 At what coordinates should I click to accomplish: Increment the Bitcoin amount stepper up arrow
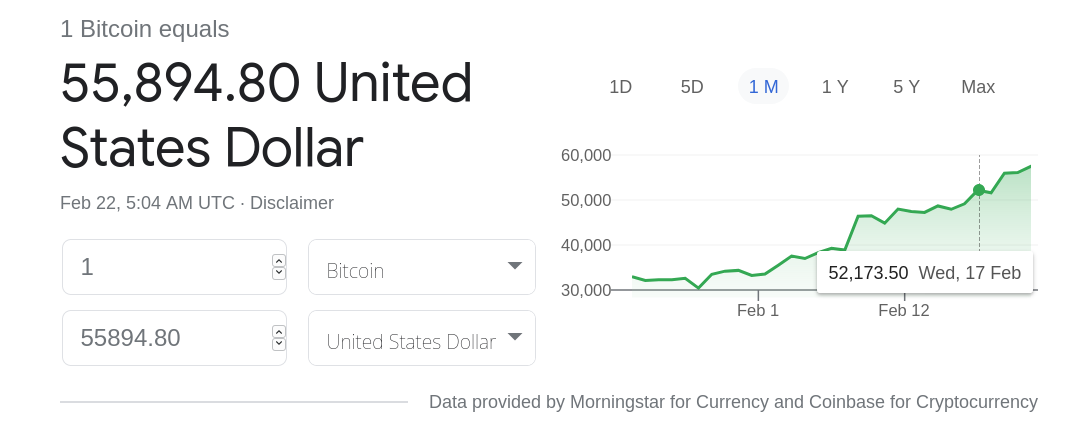tap(279, 261)
